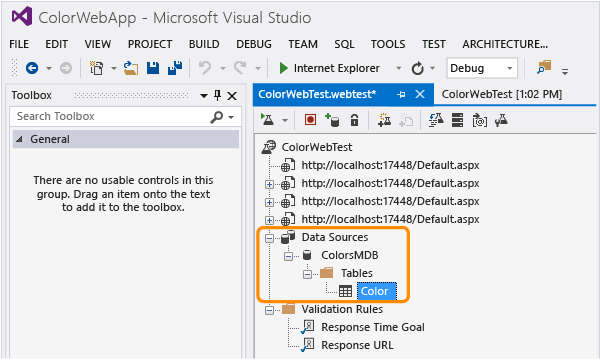The image size is (600, 360).
Task: Switch to ColorWebTest [1:02 PM] tab
Action: pyautogui.click(x=502, y=94)
